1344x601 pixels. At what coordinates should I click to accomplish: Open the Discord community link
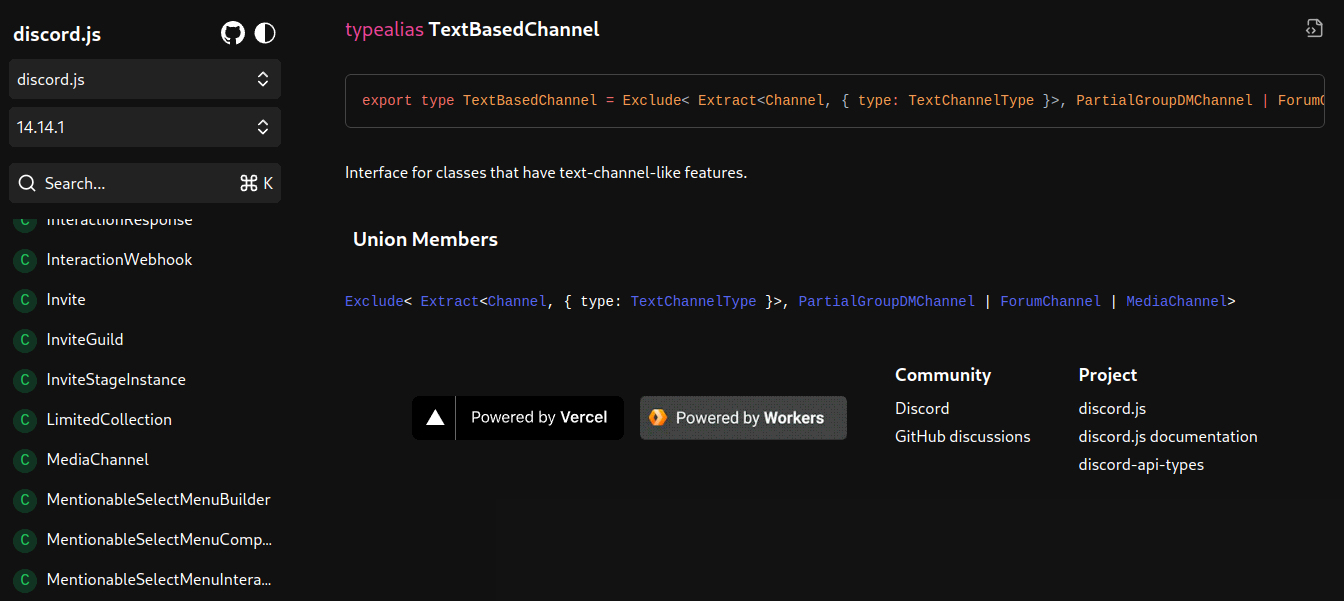[x=921, y=408]
